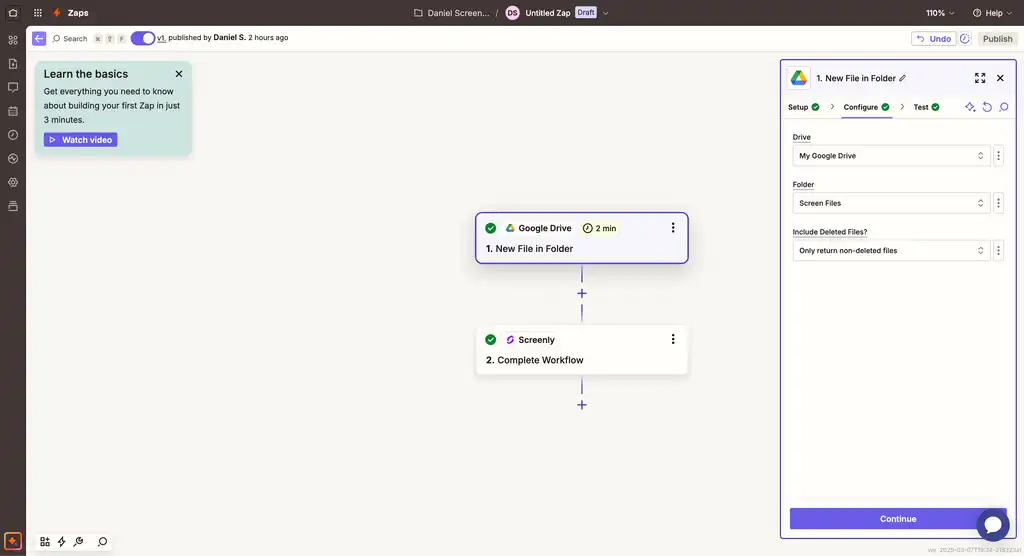The width and height of the screenshot is (1024, 556).
Task: Click the version history clock icon near Undo
Action: tap(965, 39)
